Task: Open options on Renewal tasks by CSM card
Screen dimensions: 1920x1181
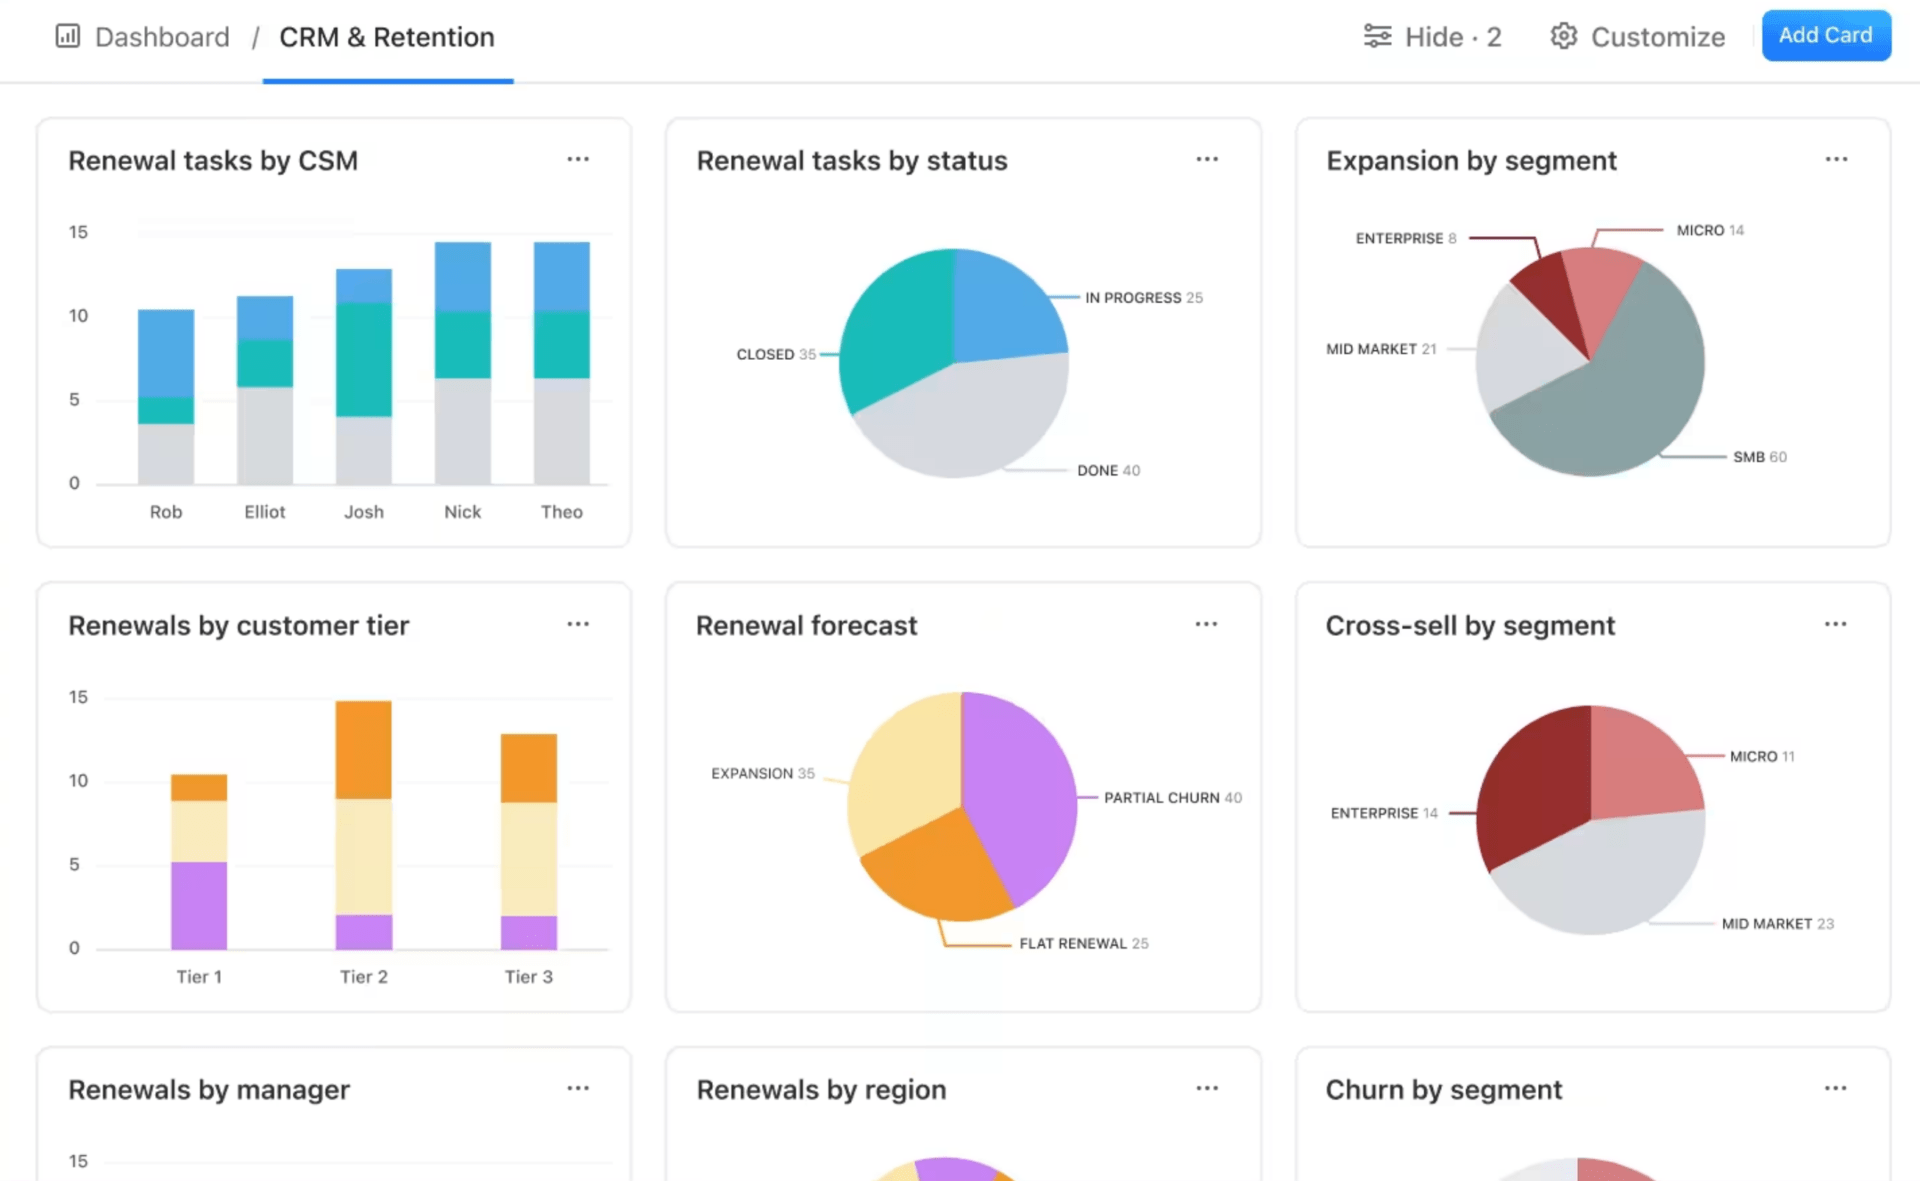Action: point(578,159)
